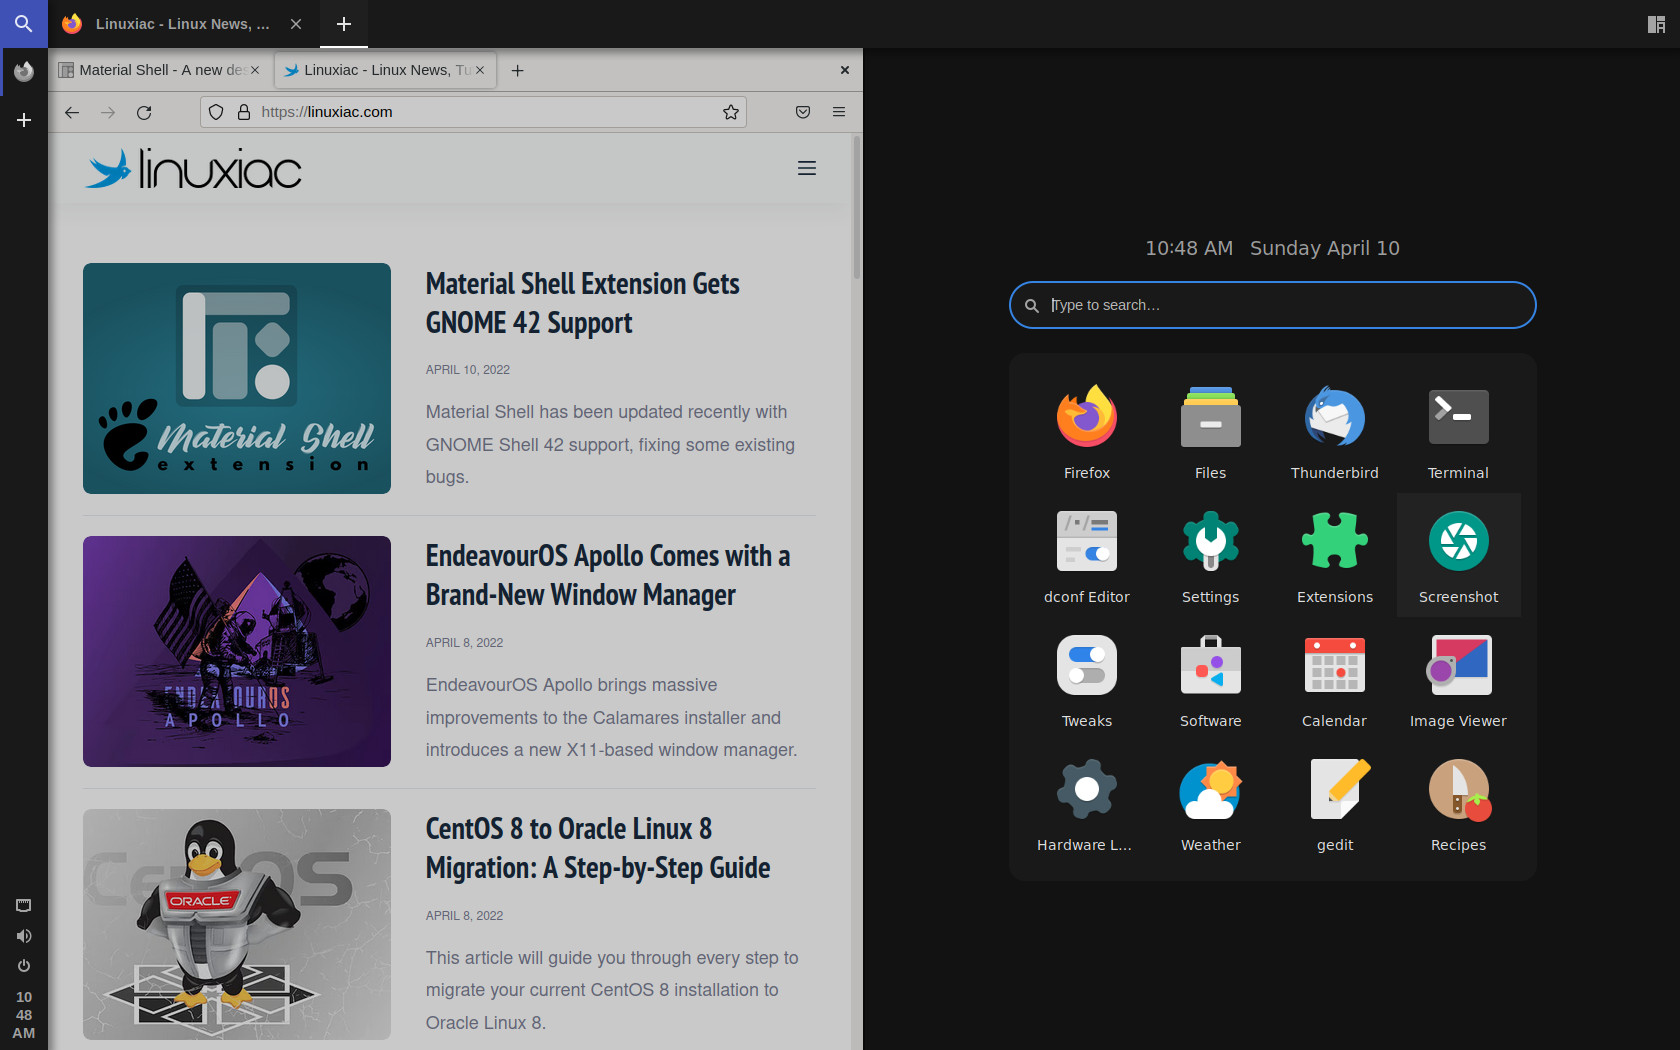The height and width of the screenshot is (1050, 1680).
Task: Select the Linuxiac browser tab
Action: (385, 70)
